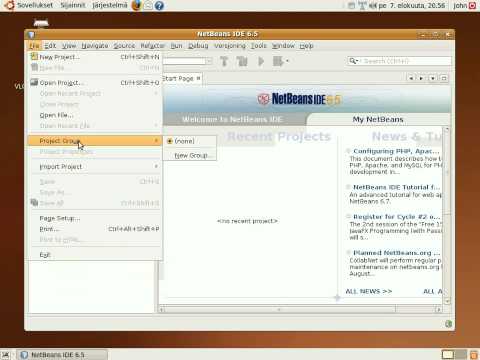Click the Start Page vertical scrollbar
This screenshot has width=480, height=360.
447,215
